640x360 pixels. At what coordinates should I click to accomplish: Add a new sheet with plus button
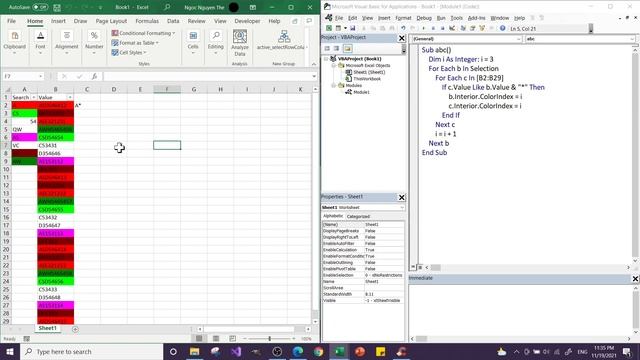(x=75, y=329)
